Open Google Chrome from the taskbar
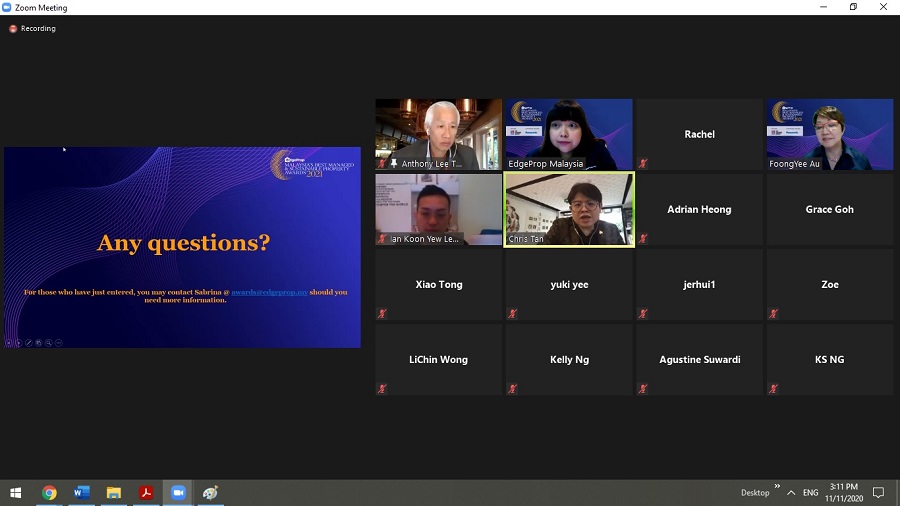 [49, 493]
